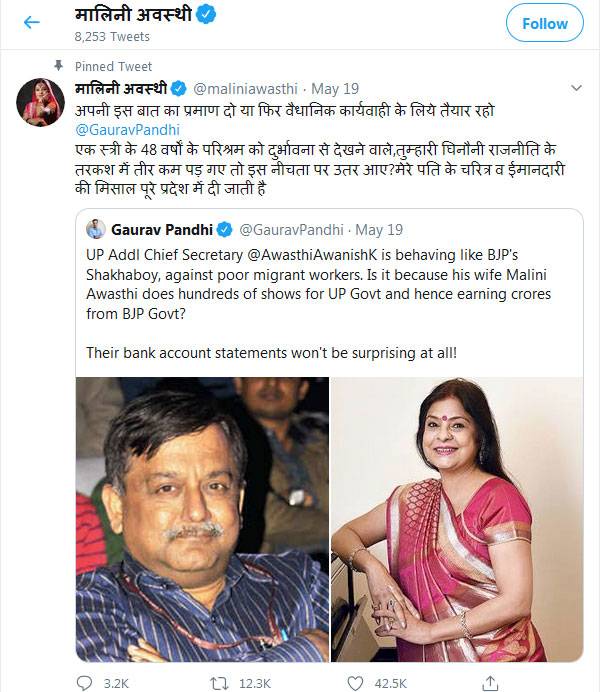Click the verified badge beside Gaurav Pandhi
This screenshot has height=692, width=601.
[x=226, y=228]
